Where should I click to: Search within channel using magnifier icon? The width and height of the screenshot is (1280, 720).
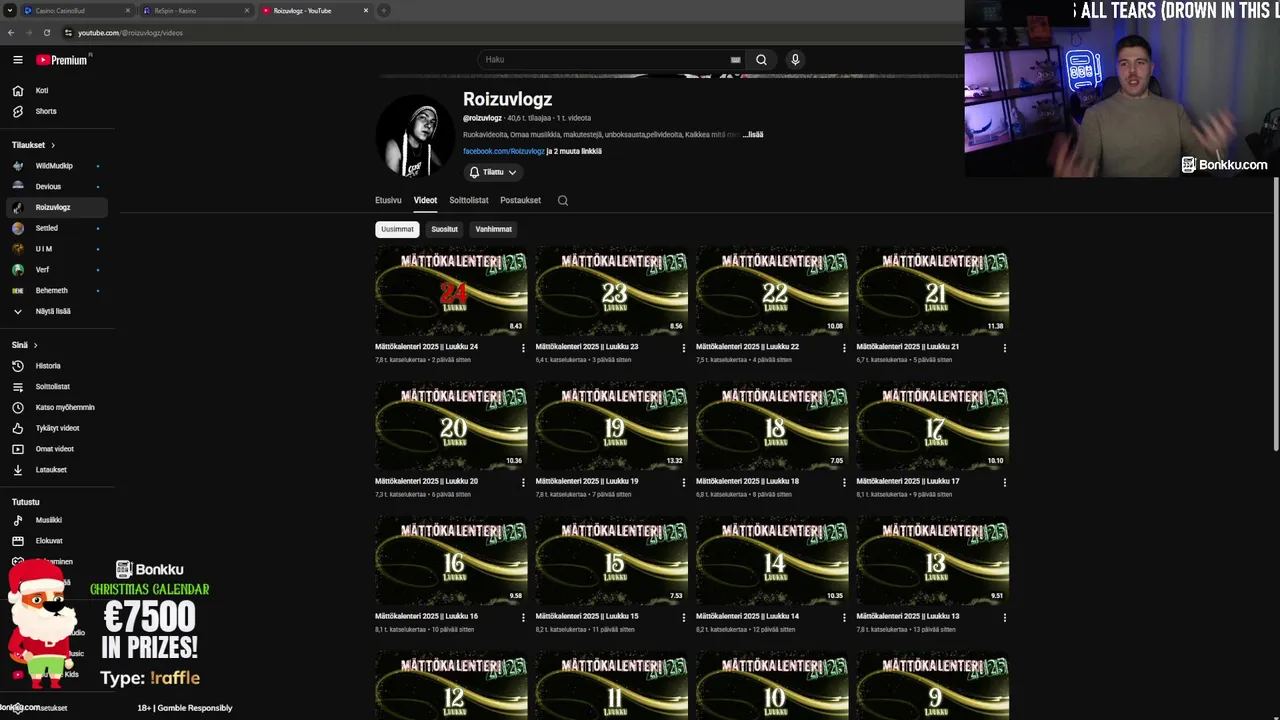563,200
